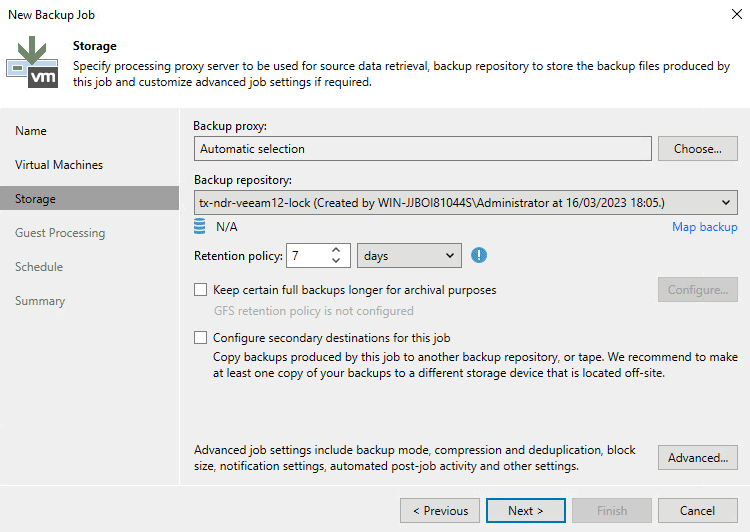The height and width of the screenshot is (532, 750).
Task: Enable keeping full backups for archival purposes
Action: pos(201,290)
